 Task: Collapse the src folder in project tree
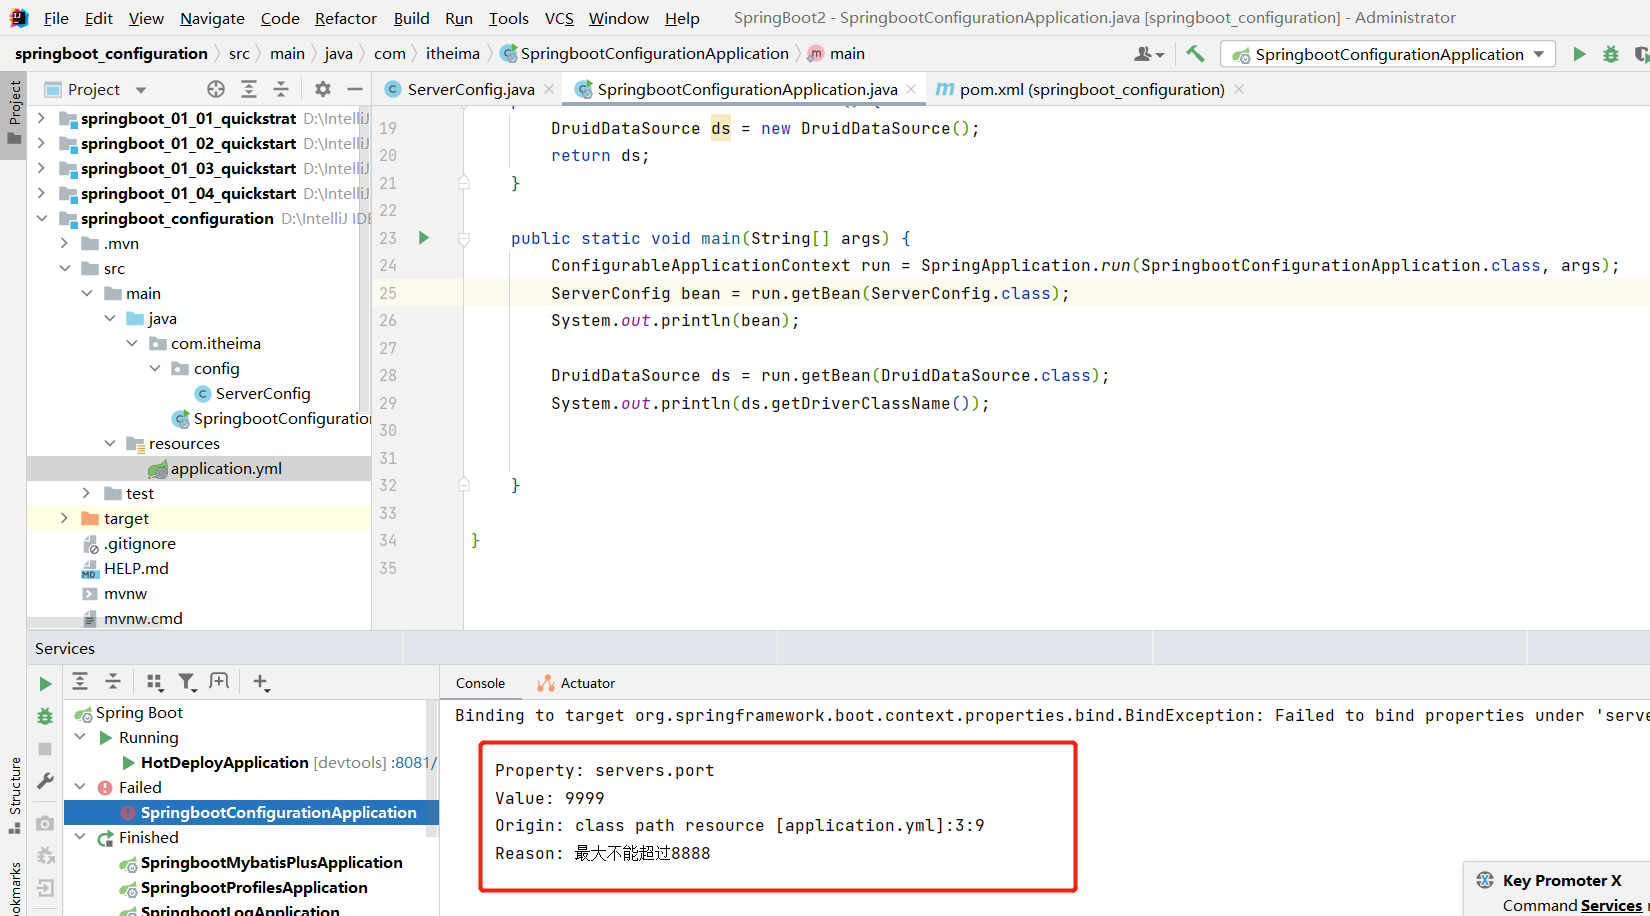pos(64,268)
